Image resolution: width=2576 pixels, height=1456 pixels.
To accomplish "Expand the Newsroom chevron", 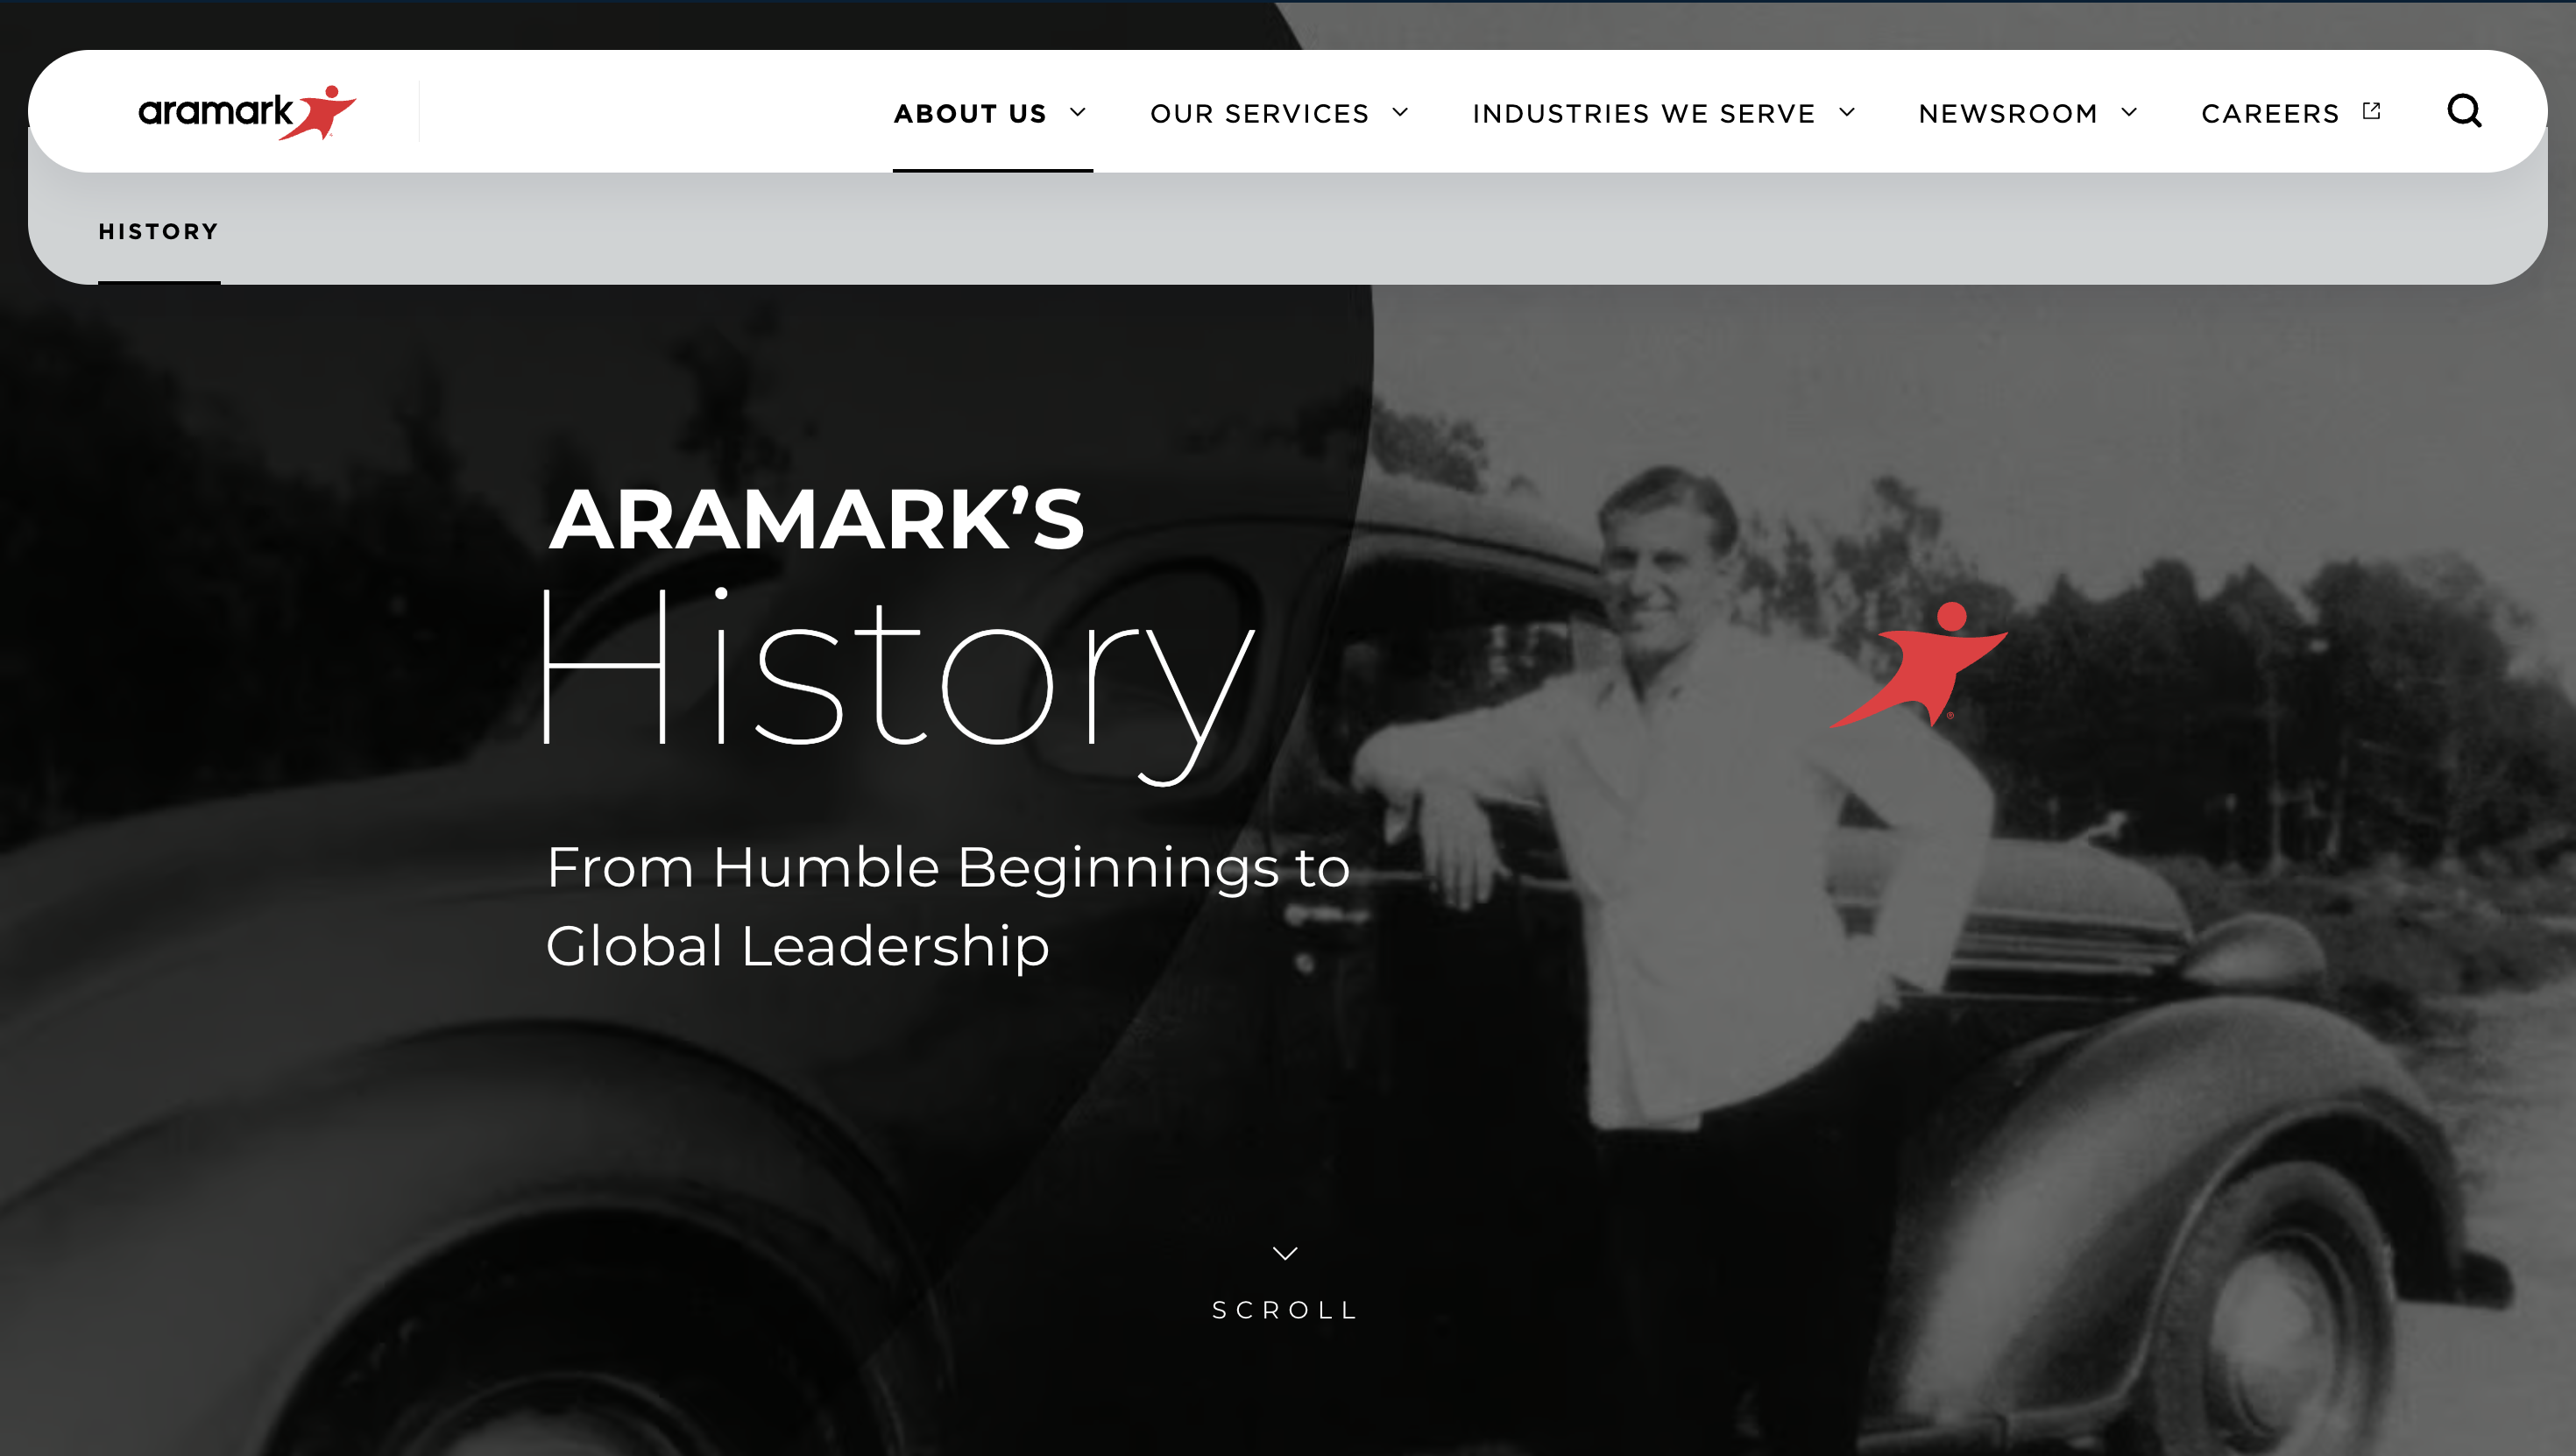I will pyautogui.click(x=2129, y=112).
